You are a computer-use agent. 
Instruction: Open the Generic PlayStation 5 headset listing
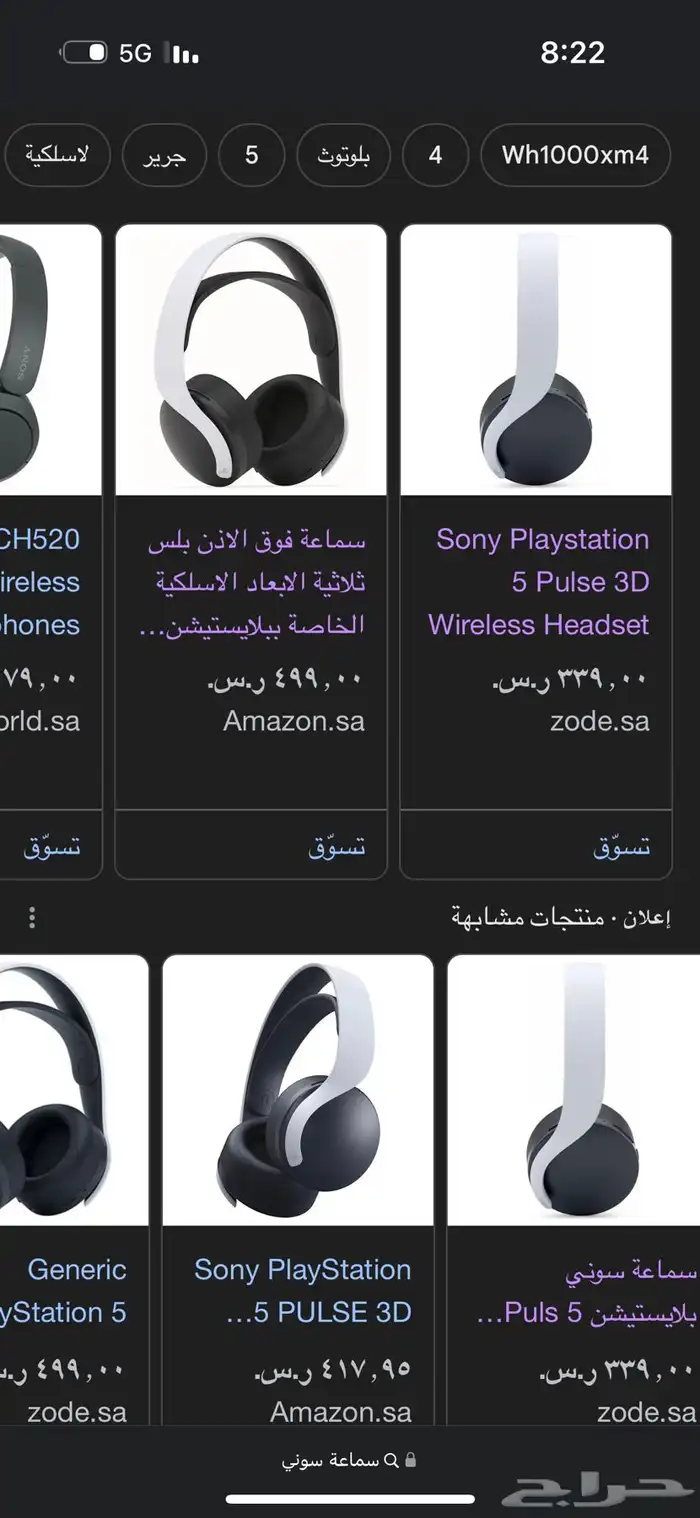click(64, 1290)
